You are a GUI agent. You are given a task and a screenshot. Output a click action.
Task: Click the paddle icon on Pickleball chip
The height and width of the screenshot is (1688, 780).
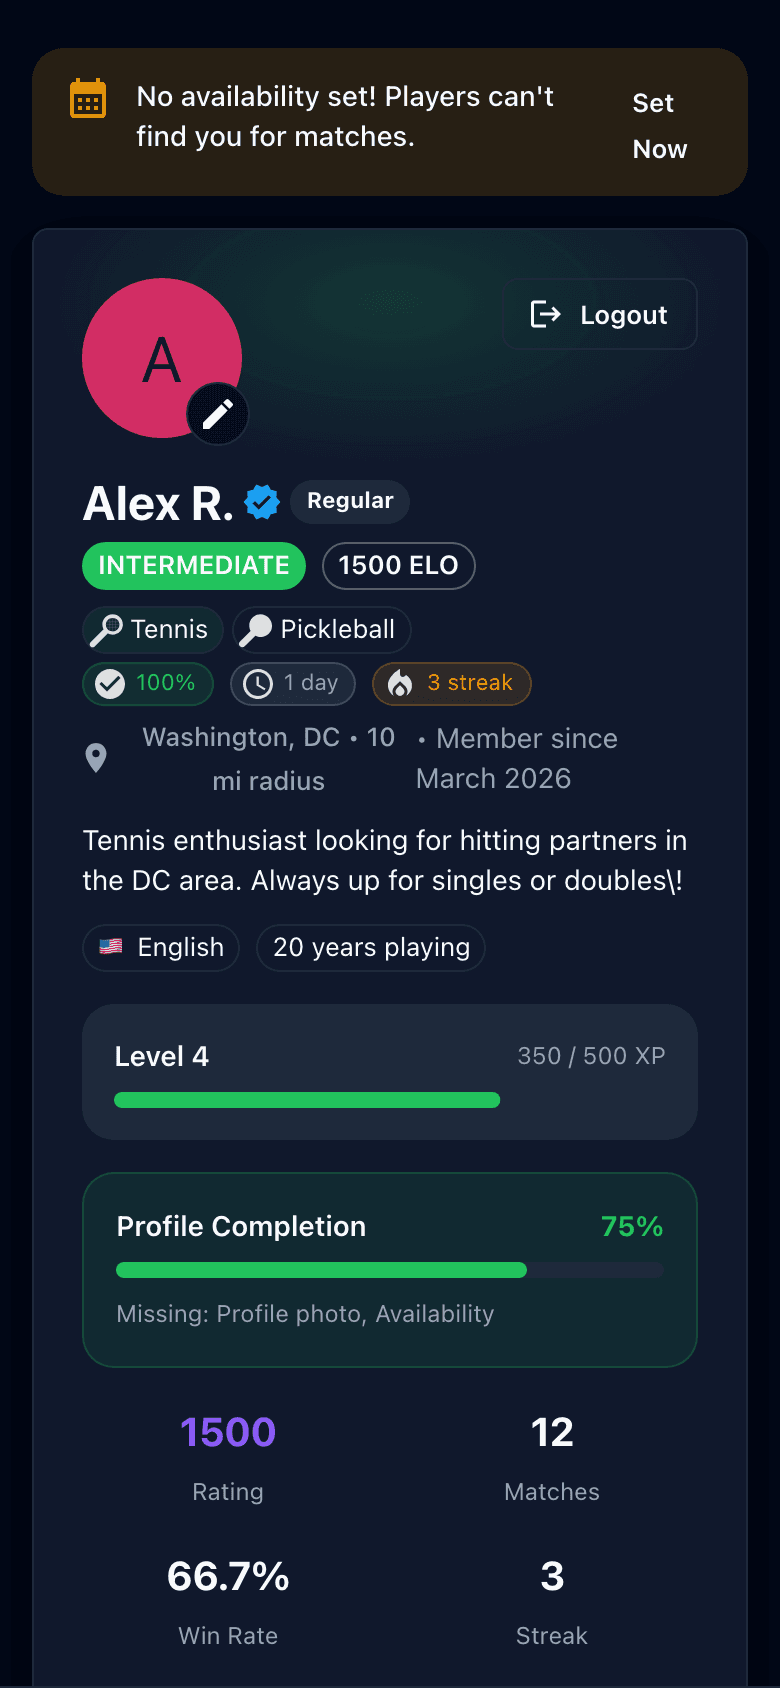pos(256,629)
